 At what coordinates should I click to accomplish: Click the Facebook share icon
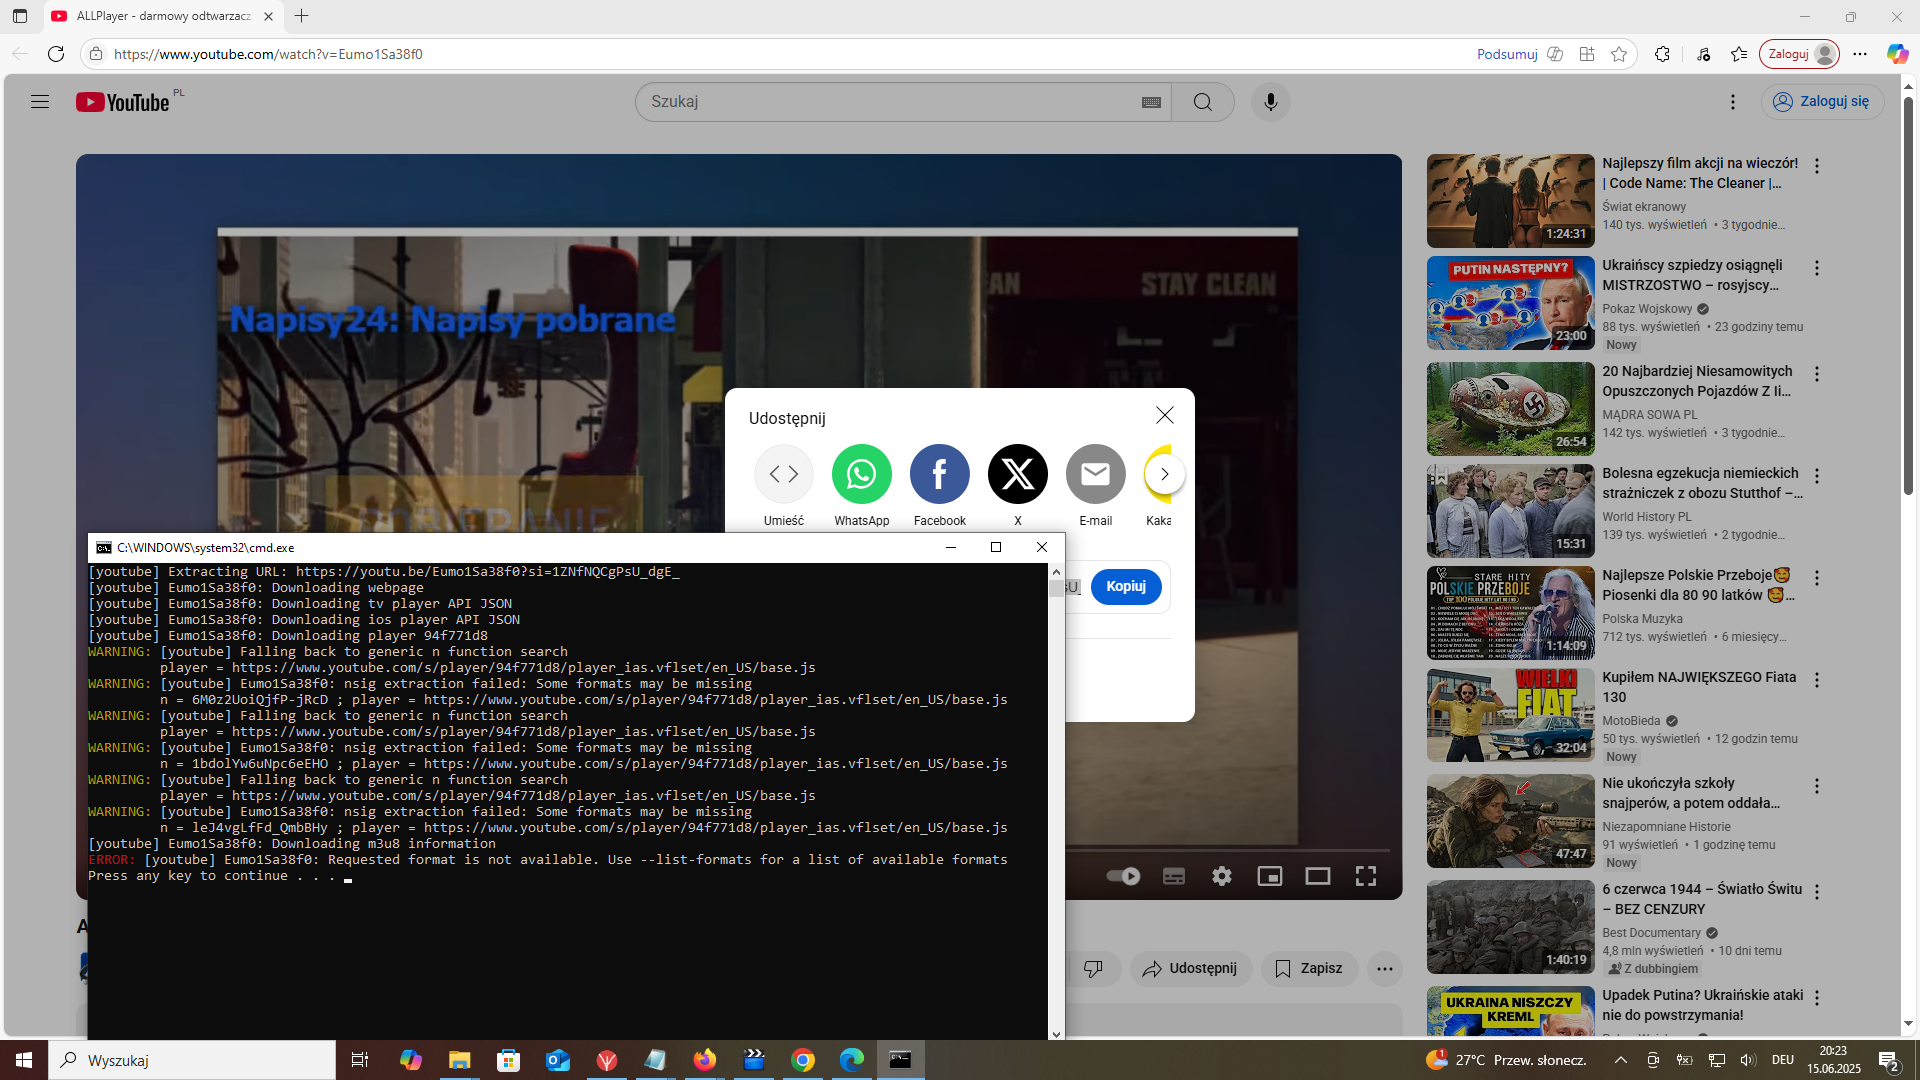(x=939, y=475)
